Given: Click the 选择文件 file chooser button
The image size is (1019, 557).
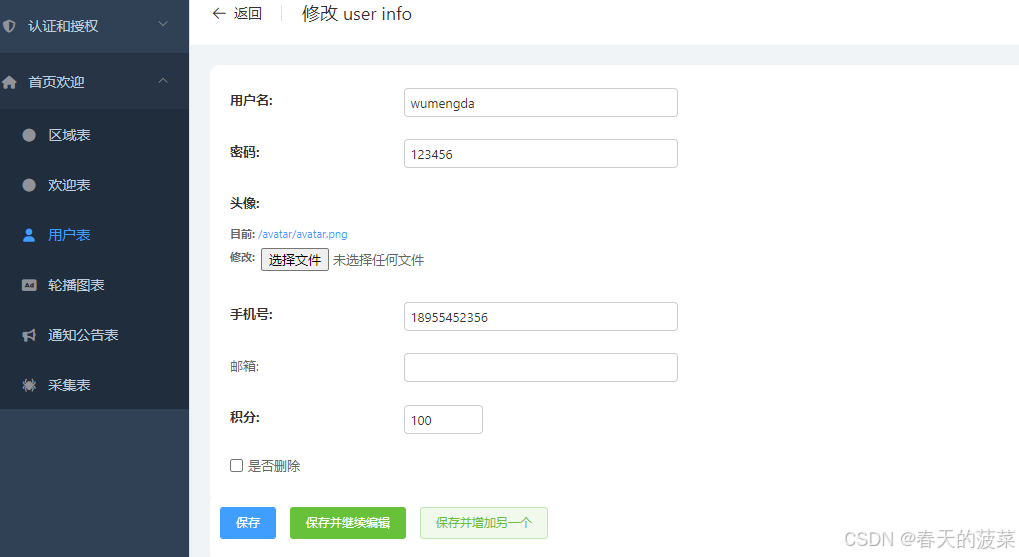Looking at the screenshot, I should pos(295,260).
